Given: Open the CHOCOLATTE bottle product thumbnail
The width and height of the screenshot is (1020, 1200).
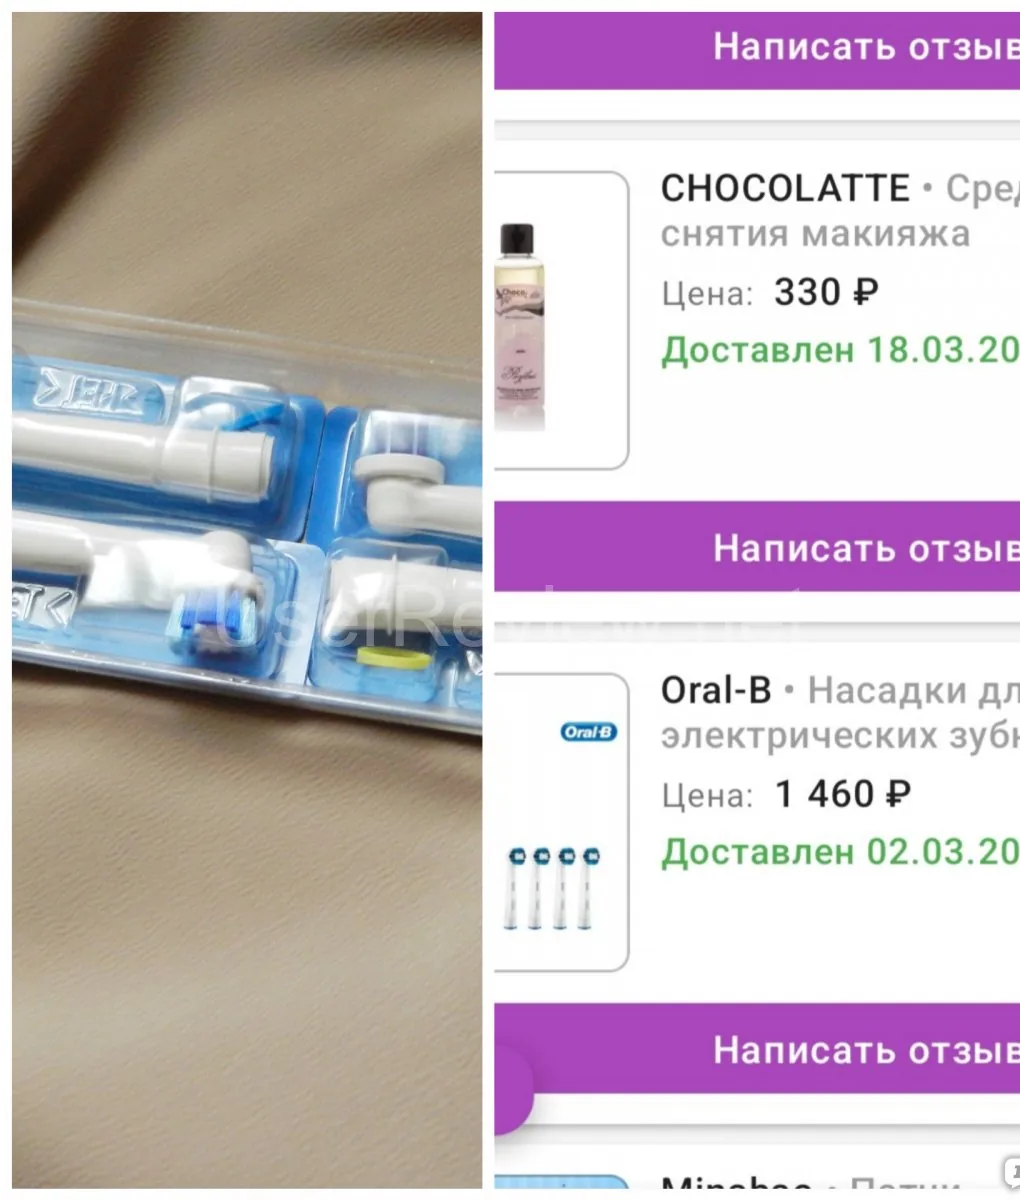Looking at the screenshot, I should pos(561,320).
